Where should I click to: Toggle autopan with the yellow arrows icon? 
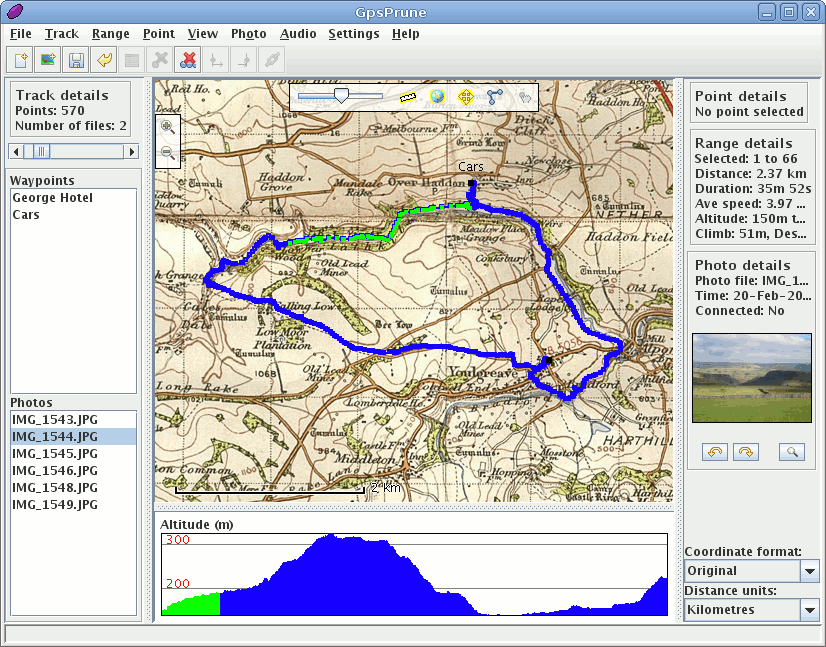(466, 97)
